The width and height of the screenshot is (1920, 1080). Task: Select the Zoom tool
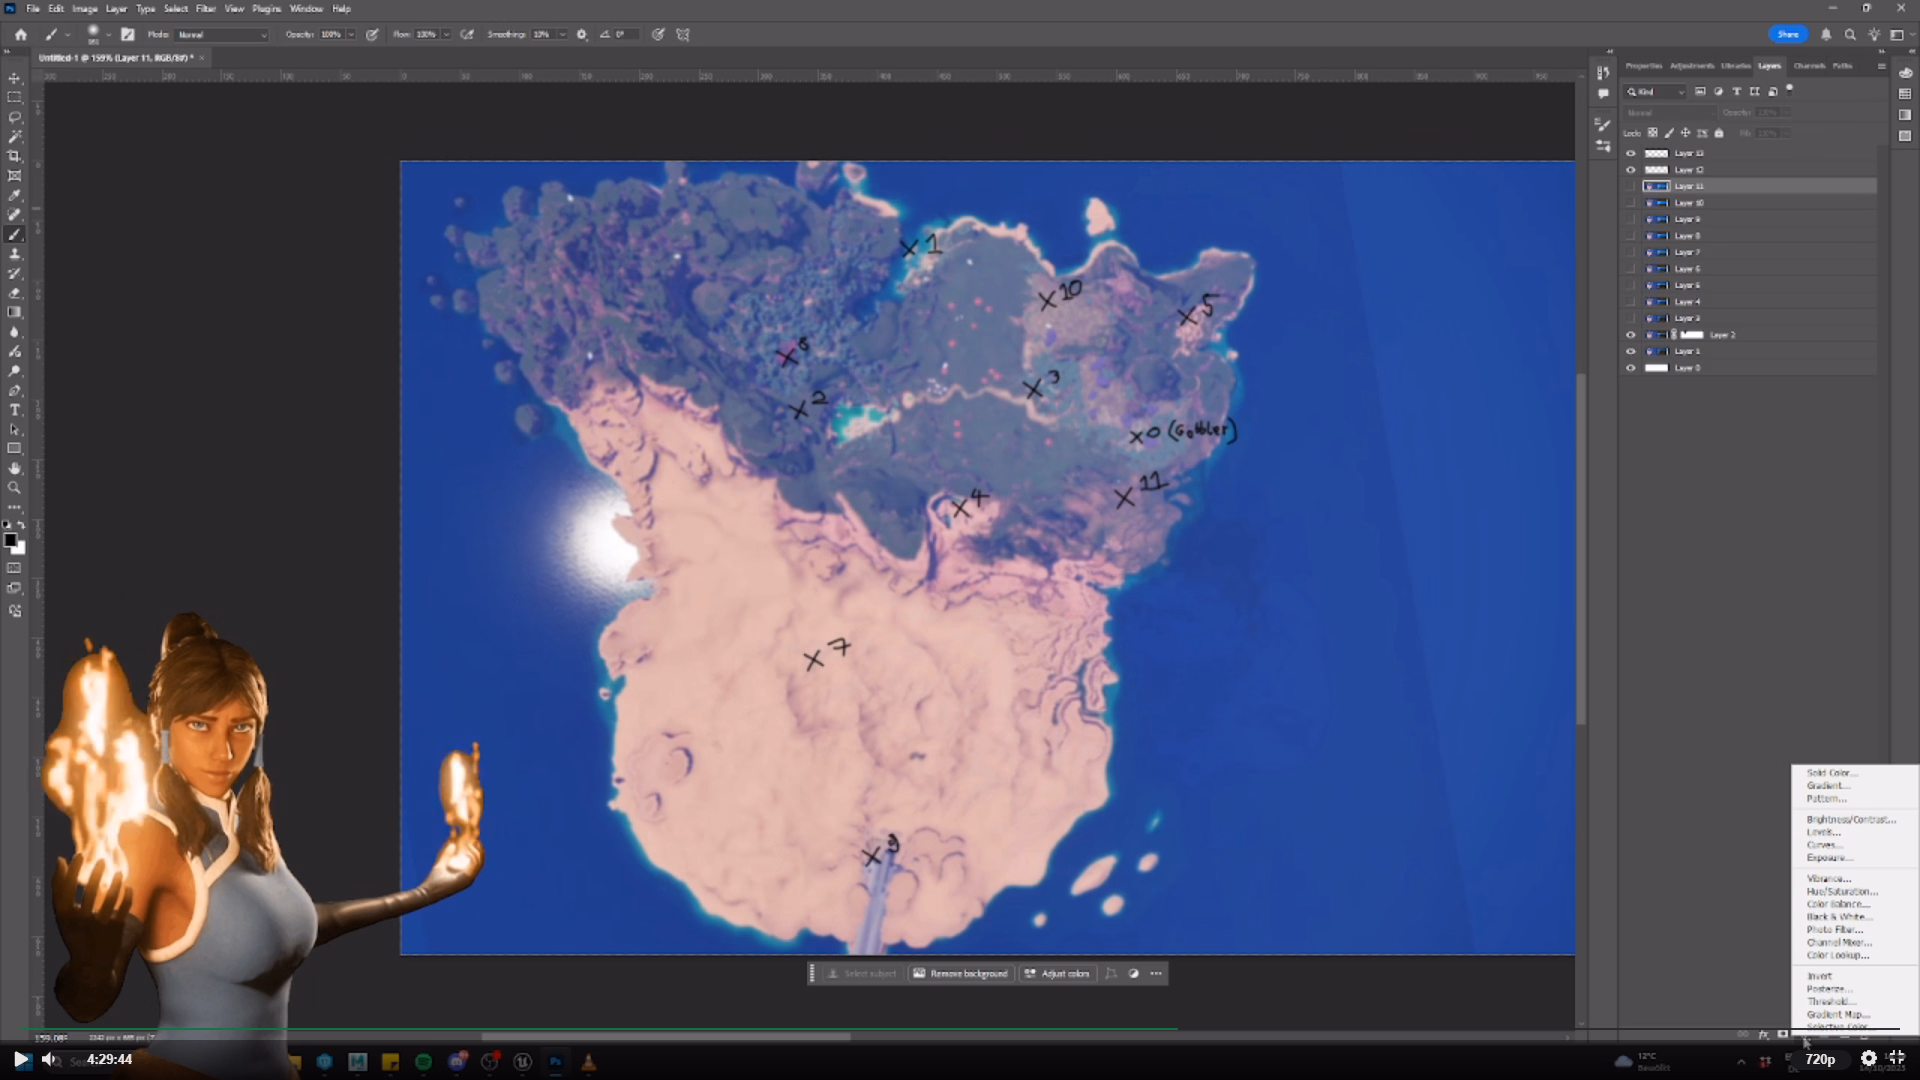[14, 488]
